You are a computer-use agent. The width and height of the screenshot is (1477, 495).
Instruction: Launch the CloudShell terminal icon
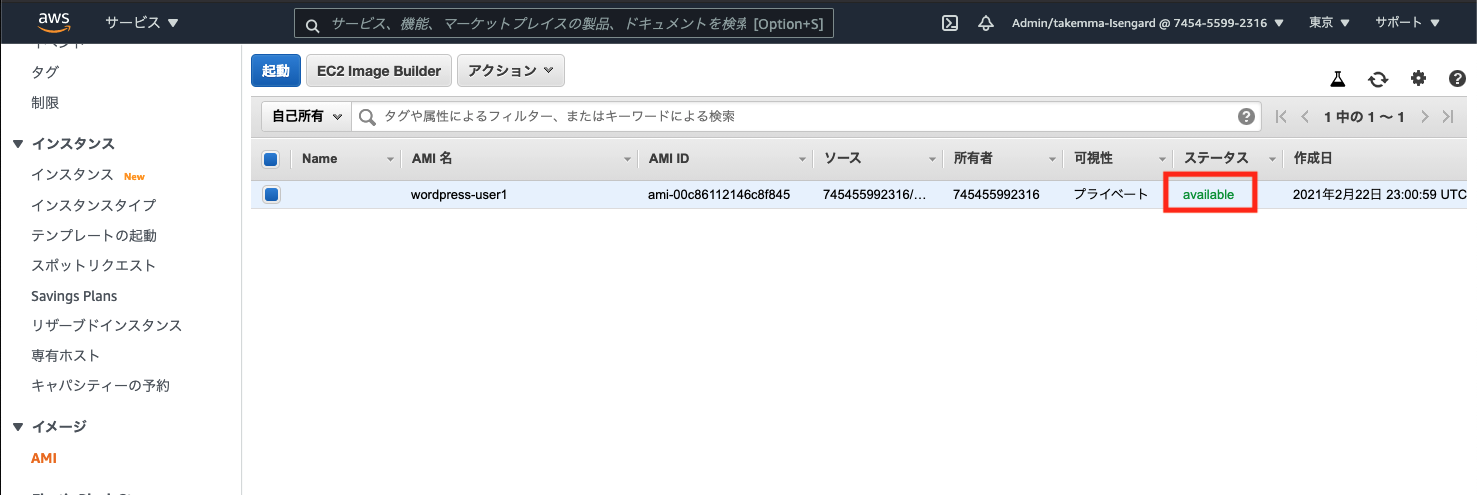pos(951,23)
